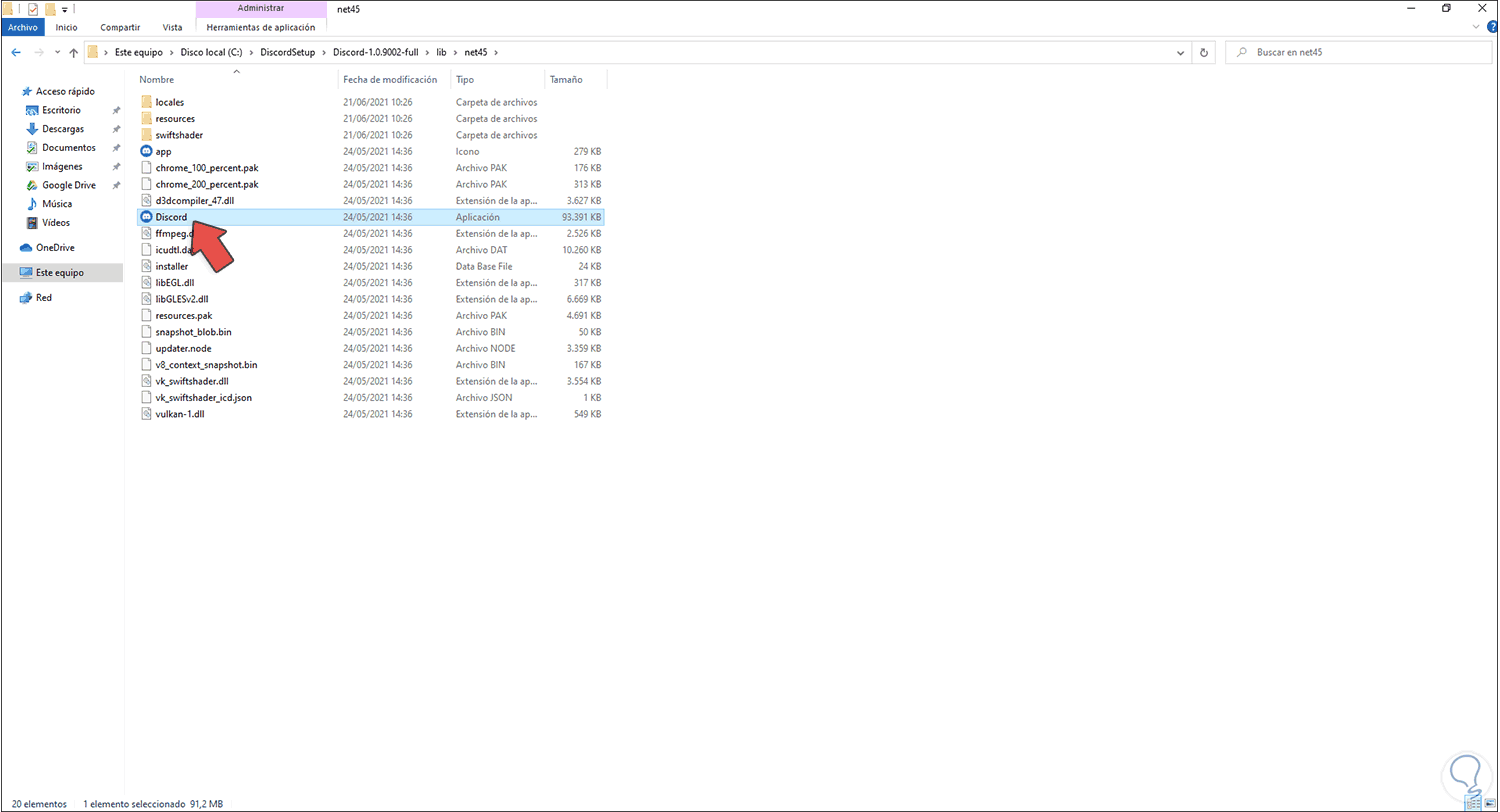Click the Buscar en net45 search box
The height and width of the screenshot is (812, 1500).
pyautogui.click(x=1358, y=52)
